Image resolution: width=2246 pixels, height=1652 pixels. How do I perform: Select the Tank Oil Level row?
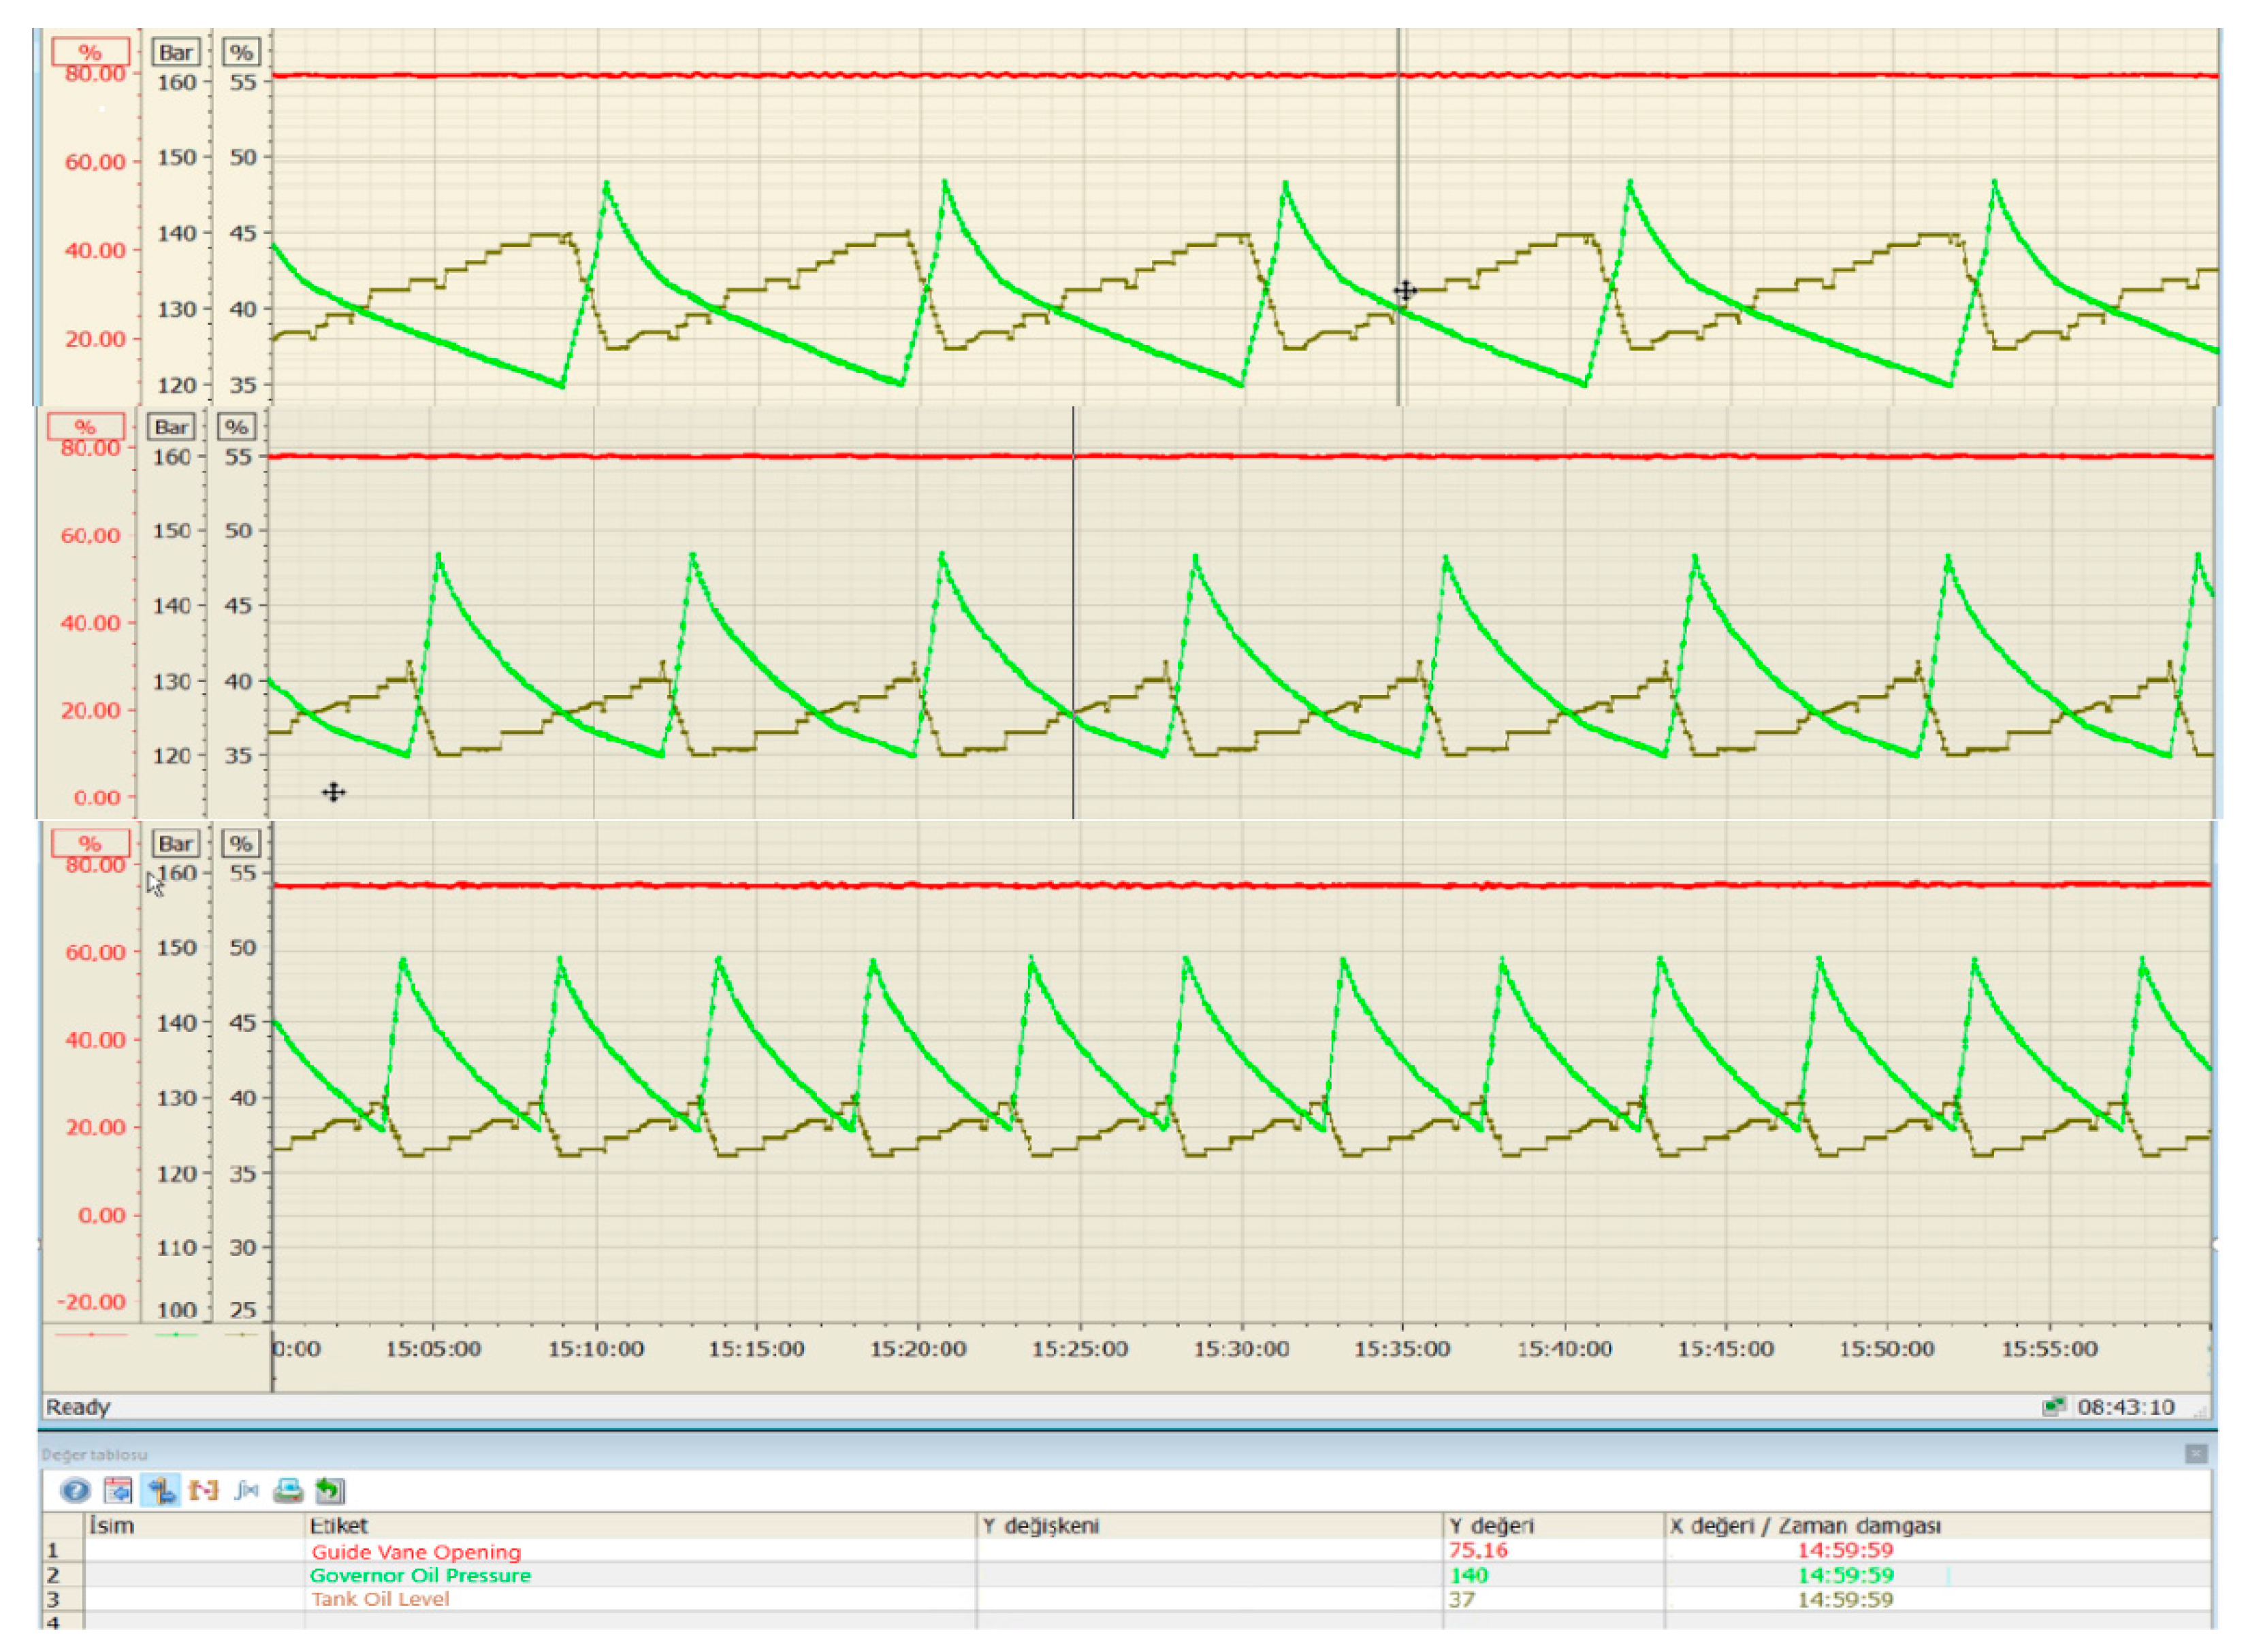[x=380, y=1598]
